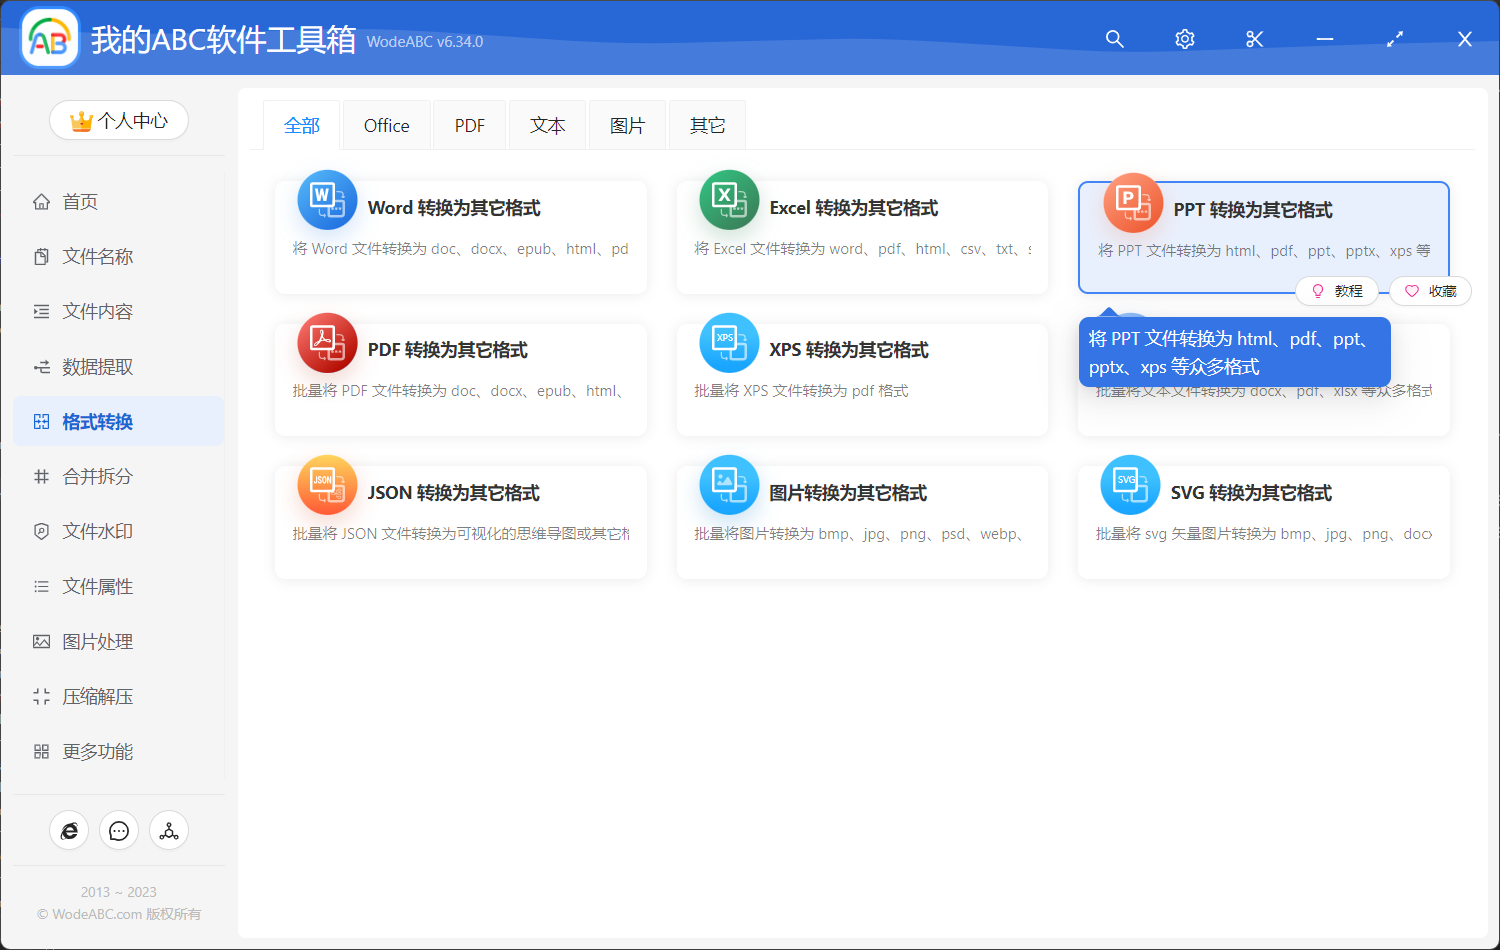
Task: Click the share network icon at bottom left
Action: pos(169,830)
